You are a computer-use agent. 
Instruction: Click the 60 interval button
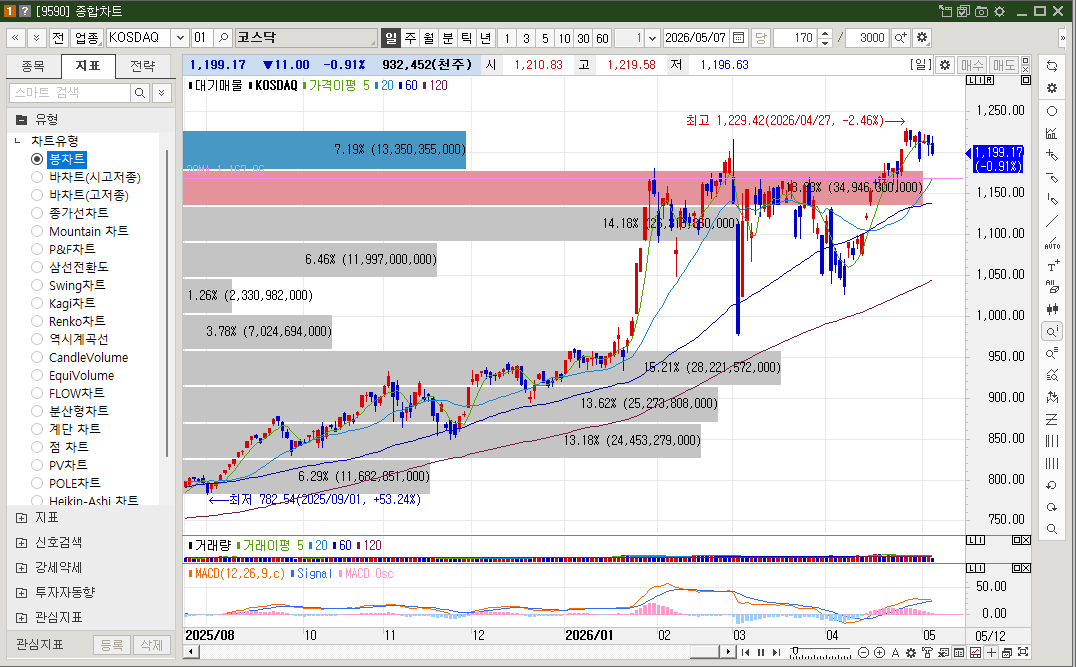pos(603,38)
